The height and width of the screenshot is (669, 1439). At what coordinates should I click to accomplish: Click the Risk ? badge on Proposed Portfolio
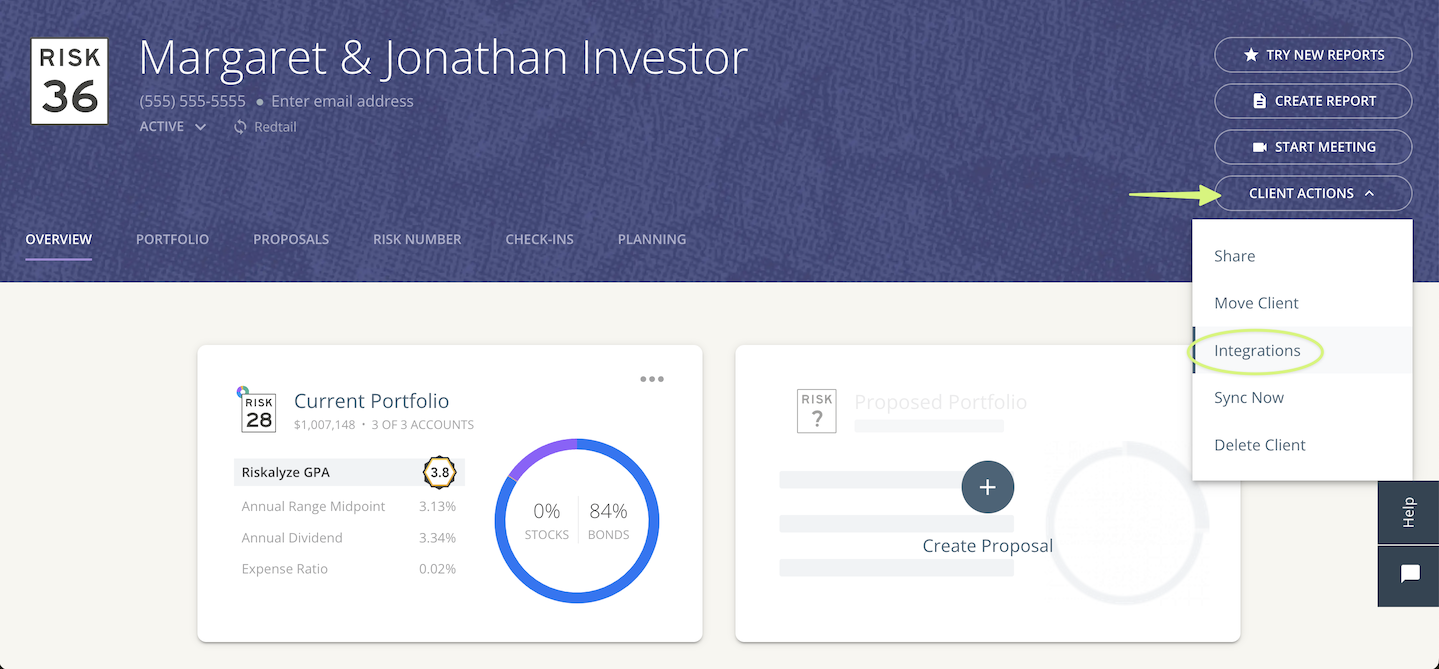[816, 410]
